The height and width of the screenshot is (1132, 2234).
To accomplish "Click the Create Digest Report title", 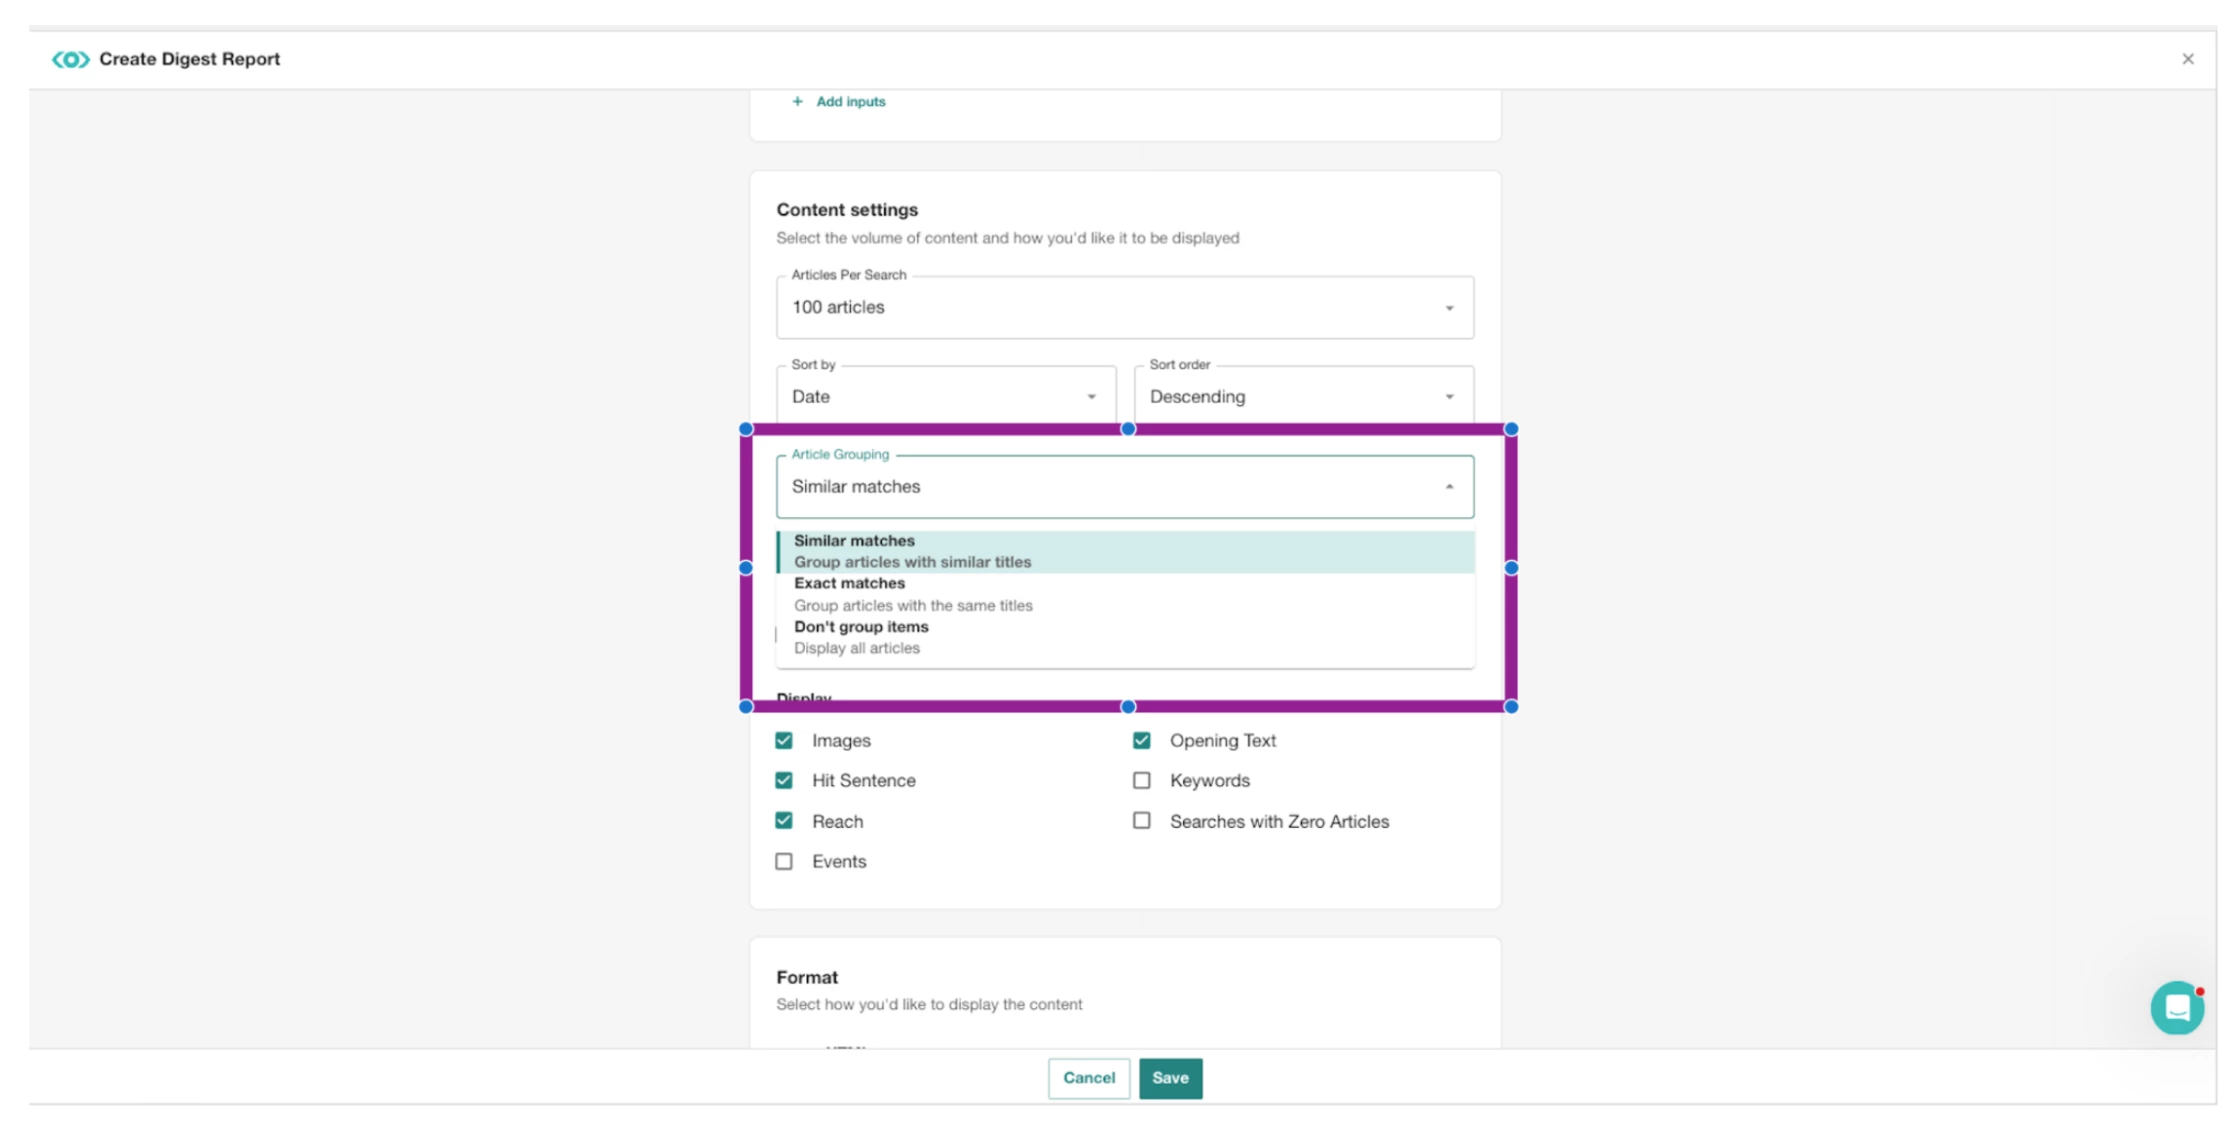I will 189,59.
